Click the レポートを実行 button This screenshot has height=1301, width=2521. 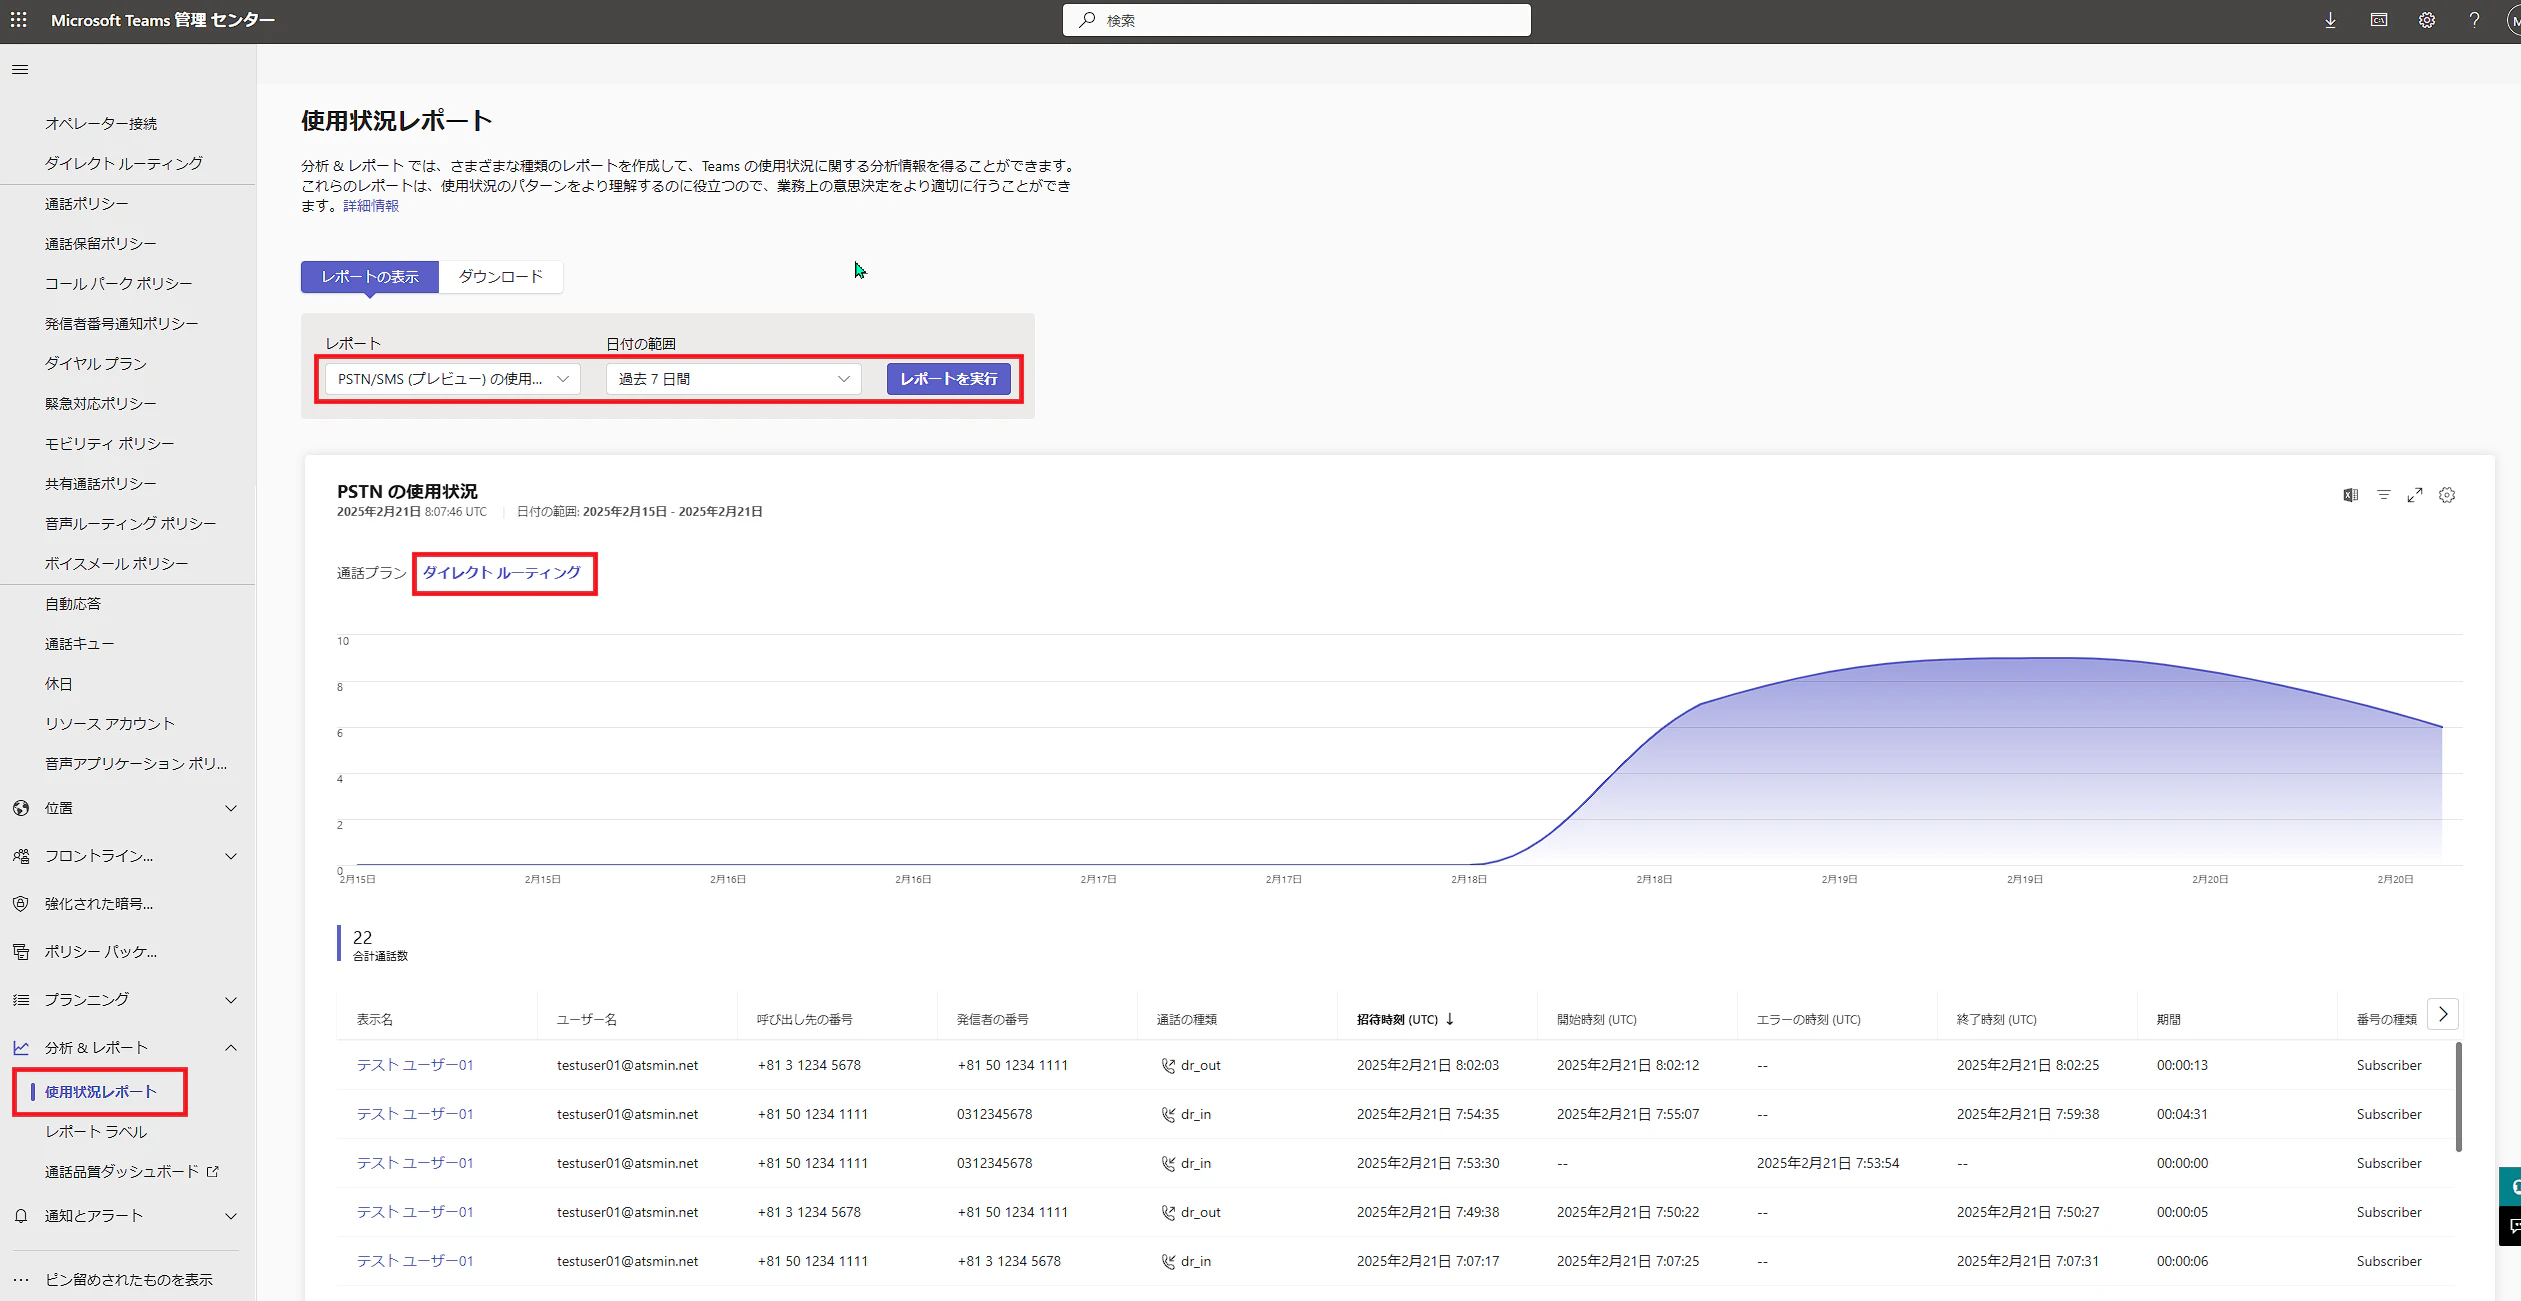click(949, 379)
